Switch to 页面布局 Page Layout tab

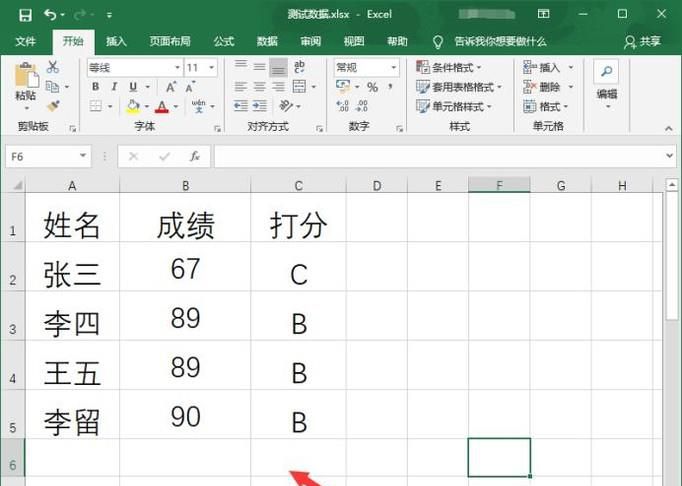coord(170,41)
